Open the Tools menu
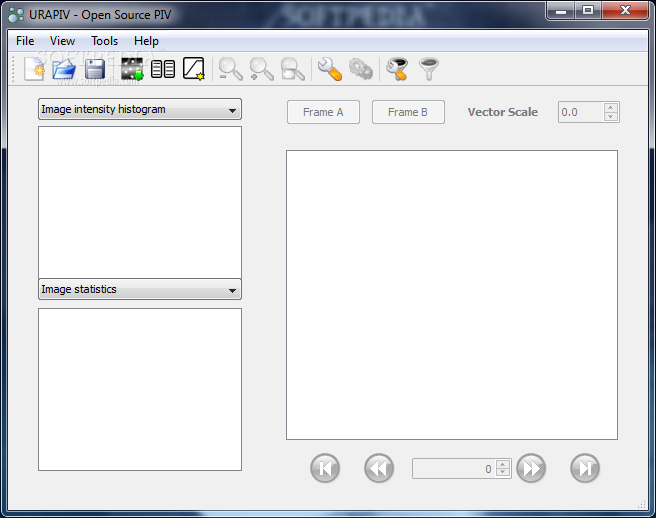 pos(105,41)
